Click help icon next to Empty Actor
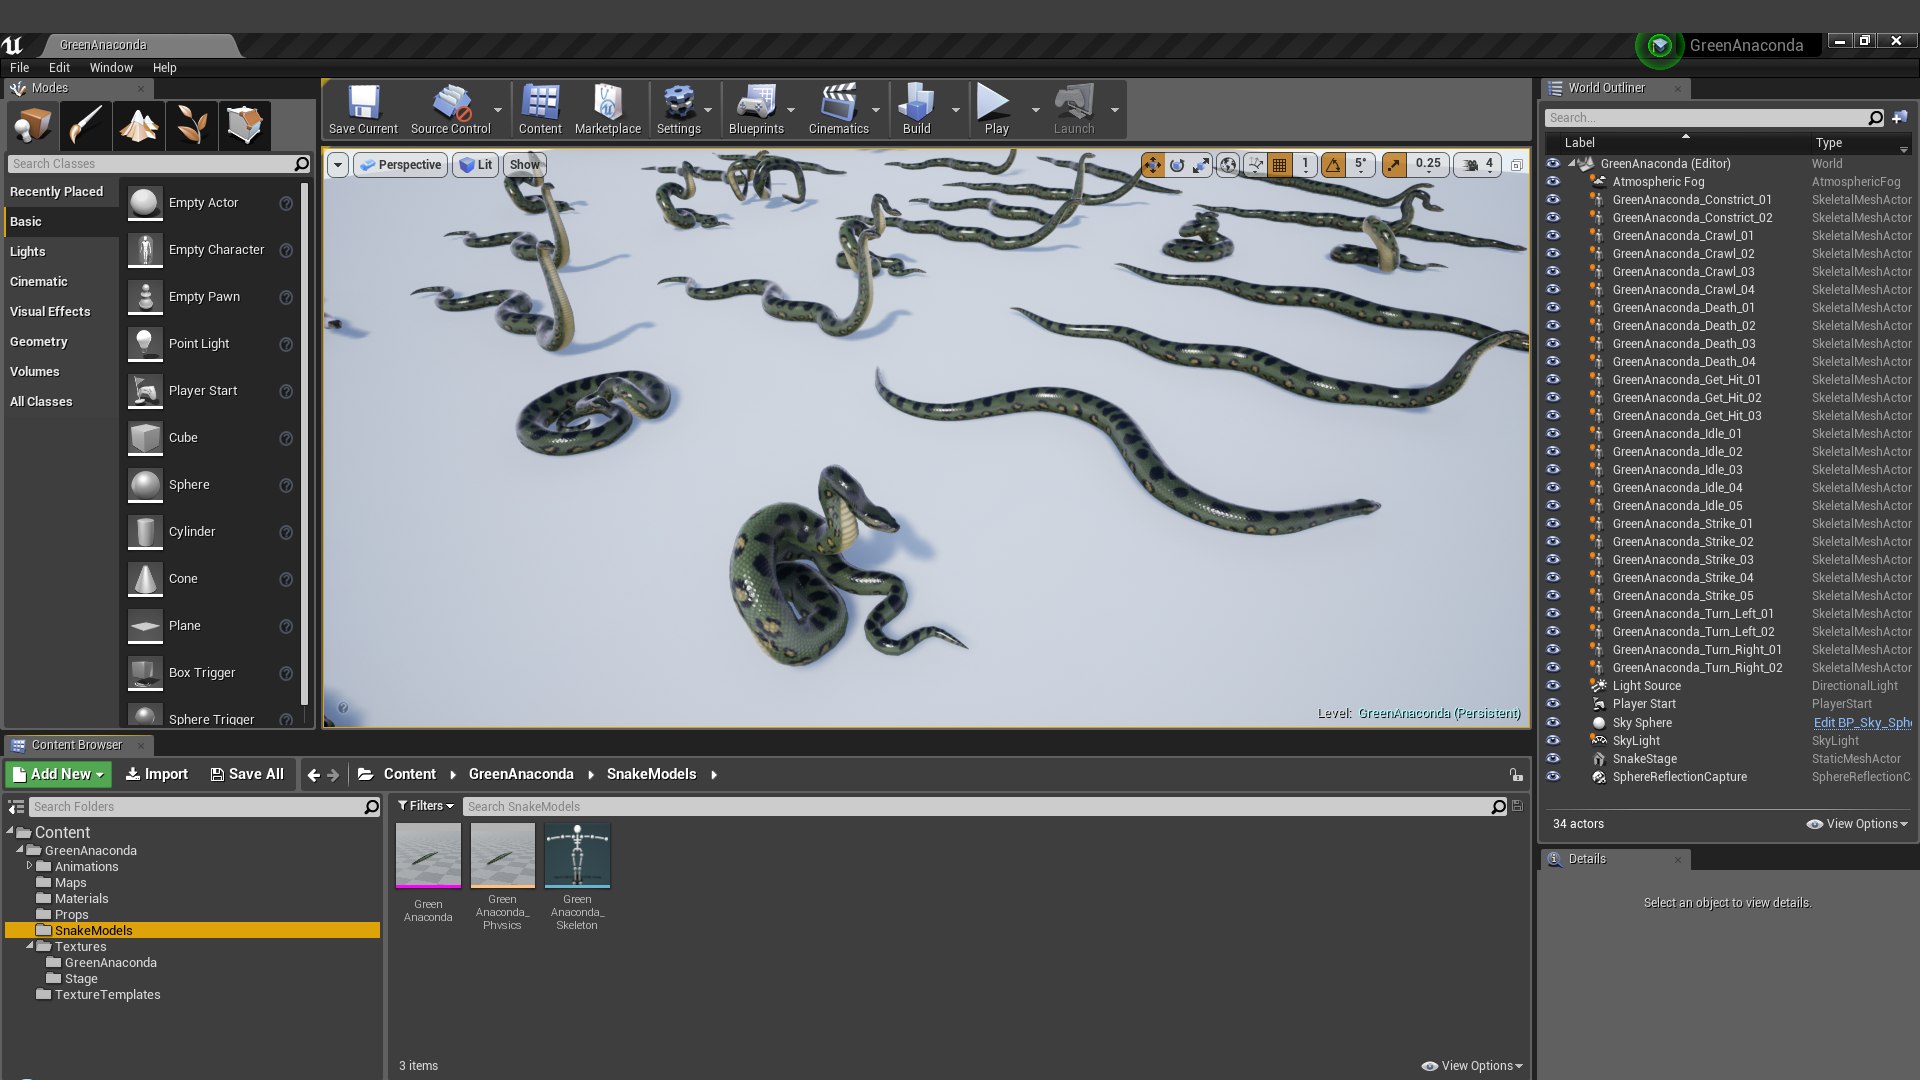This screenshot has width=1920, height=1080. point(286,204)
